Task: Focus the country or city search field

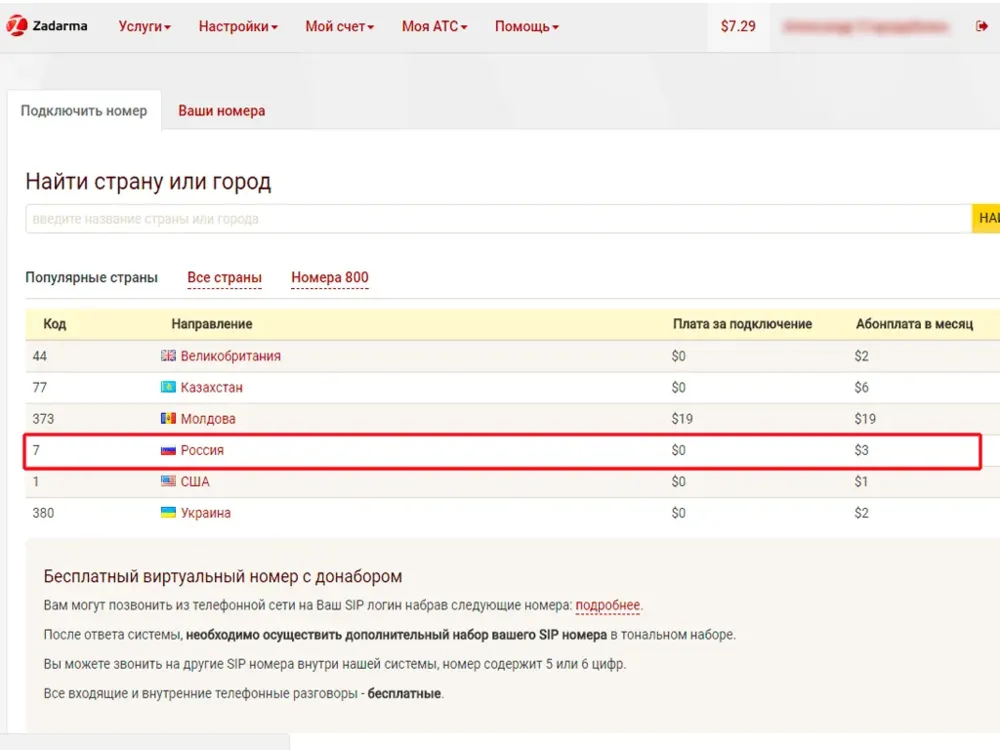Action: pos(498,219)
